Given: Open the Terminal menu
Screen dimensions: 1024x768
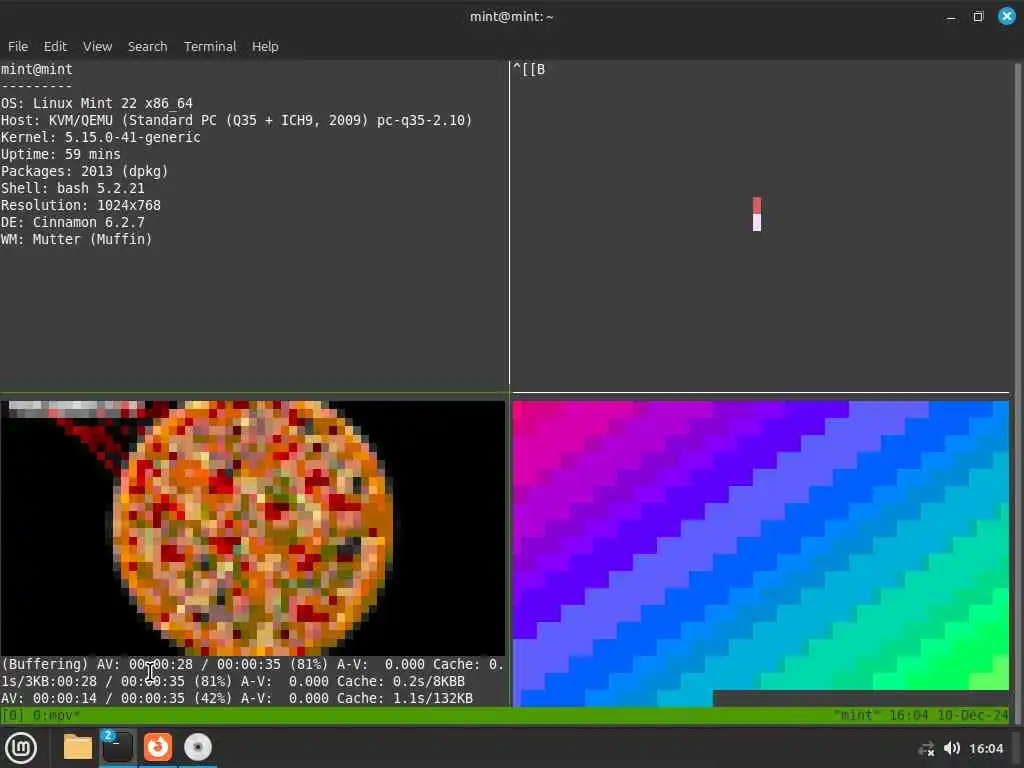Looking at the screenshot, I should pyautogui.click(x=210, y=46).
